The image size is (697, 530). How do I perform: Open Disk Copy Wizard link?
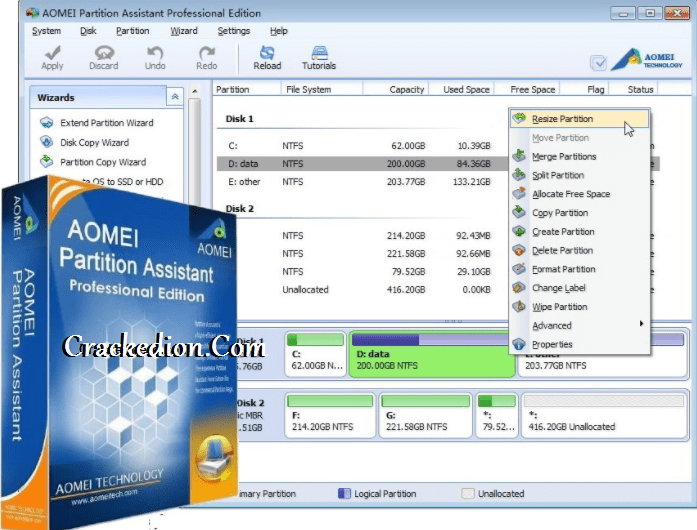coord(95,142)
